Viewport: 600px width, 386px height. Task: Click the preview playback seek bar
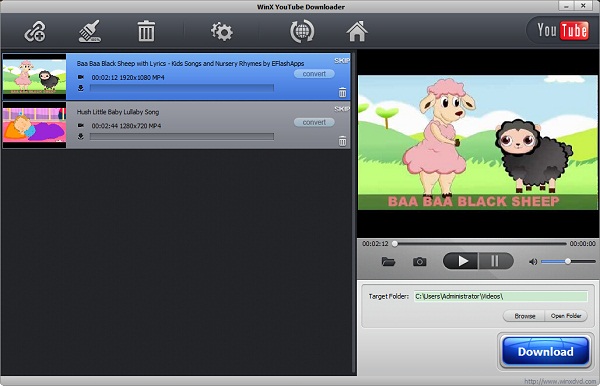tap(480, 244)
